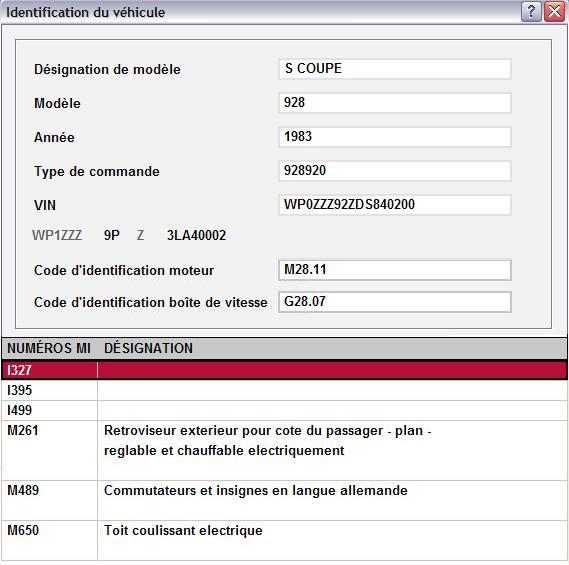Image resolution: width=569 pixels, height=565 pixels.
Task: Click Commutateurs et insignes en langue allemande
Action: [x=256, y=491]
